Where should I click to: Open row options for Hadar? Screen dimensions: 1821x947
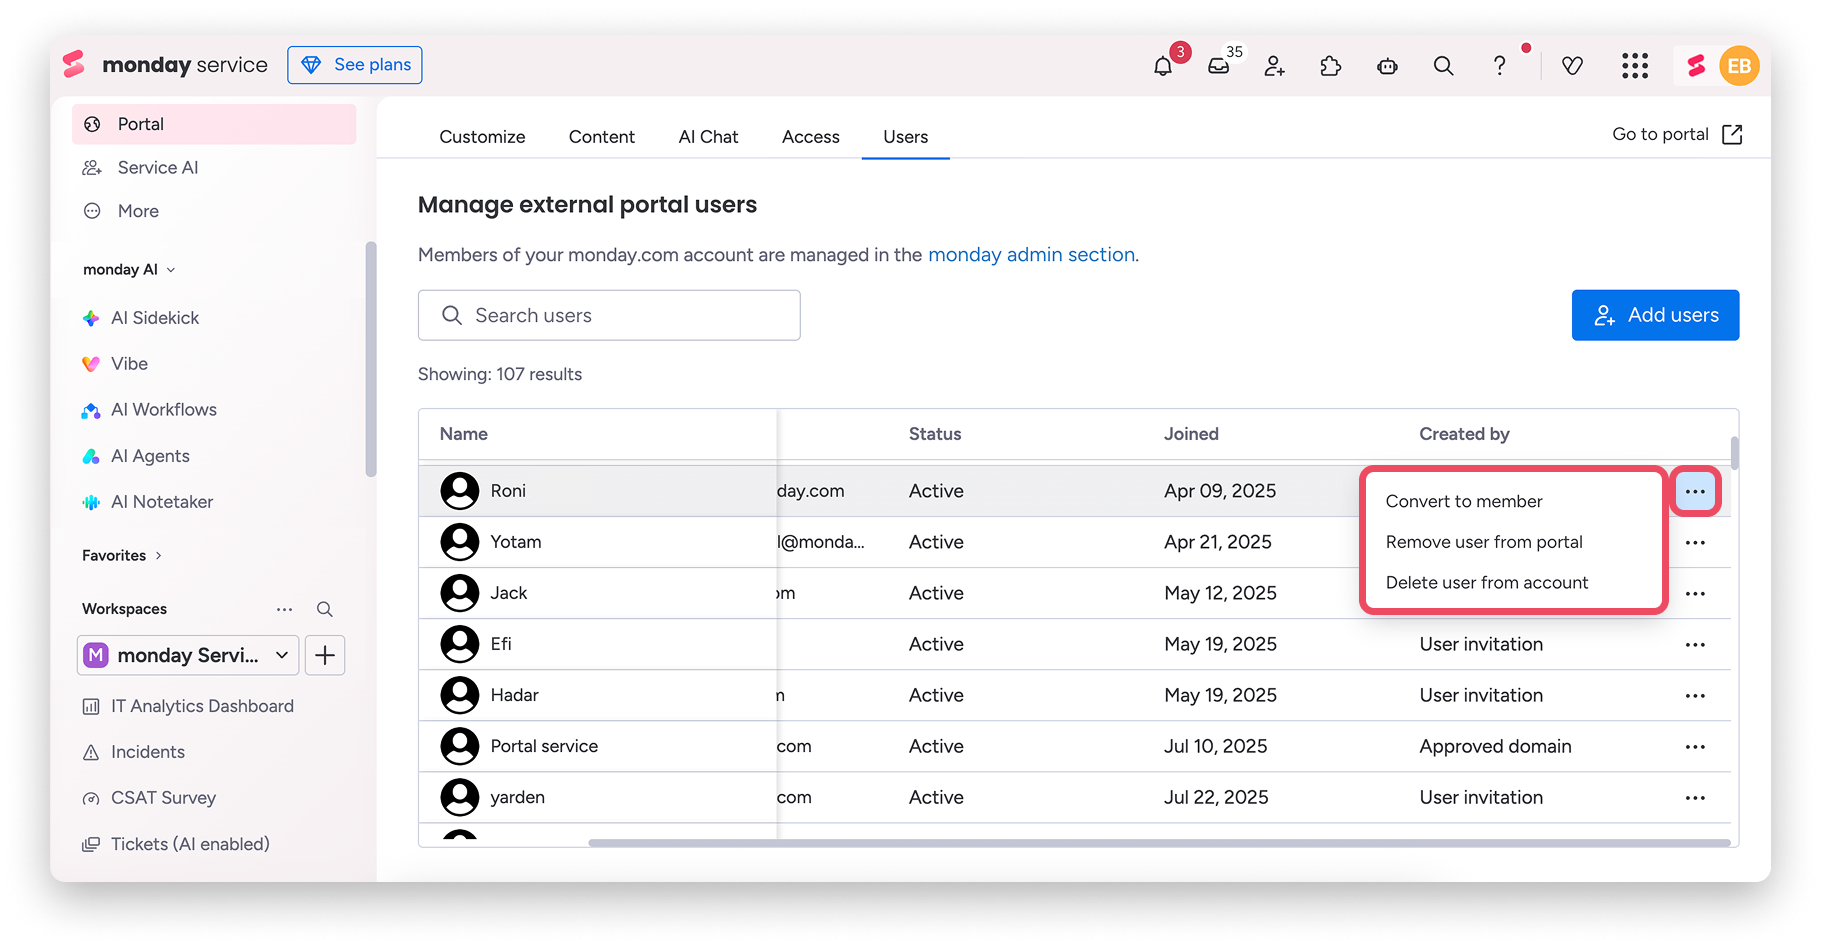tap(1695, 695)
